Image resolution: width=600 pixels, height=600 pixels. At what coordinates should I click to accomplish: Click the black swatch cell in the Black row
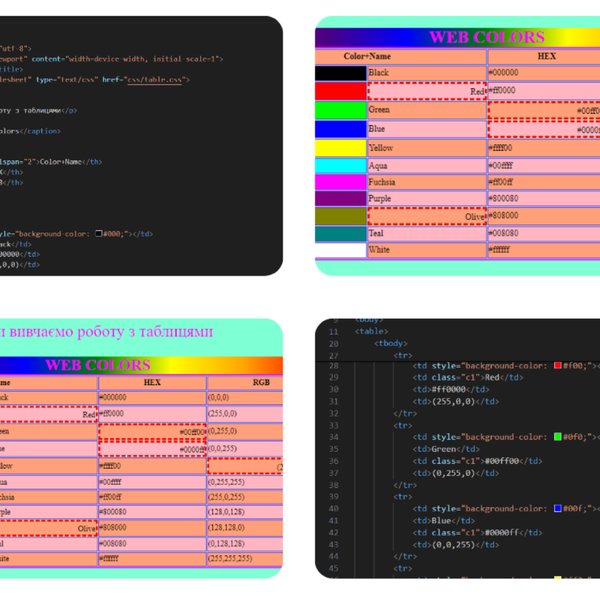[340, 73]
